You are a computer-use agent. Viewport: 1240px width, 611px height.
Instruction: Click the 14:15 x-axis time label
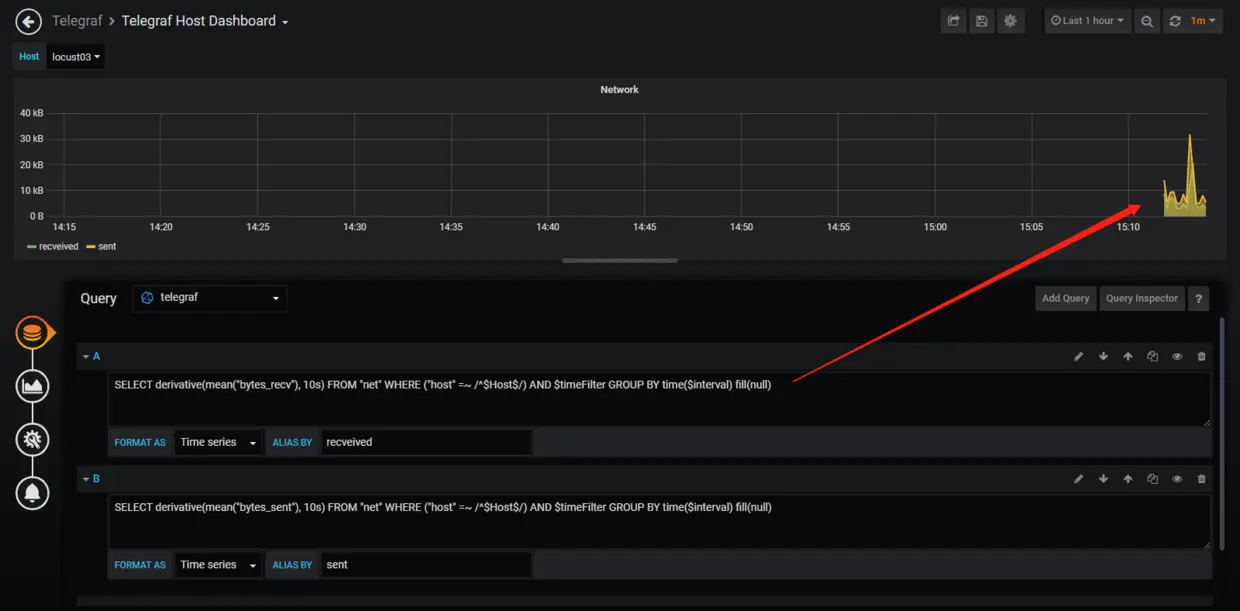[64, 228]
